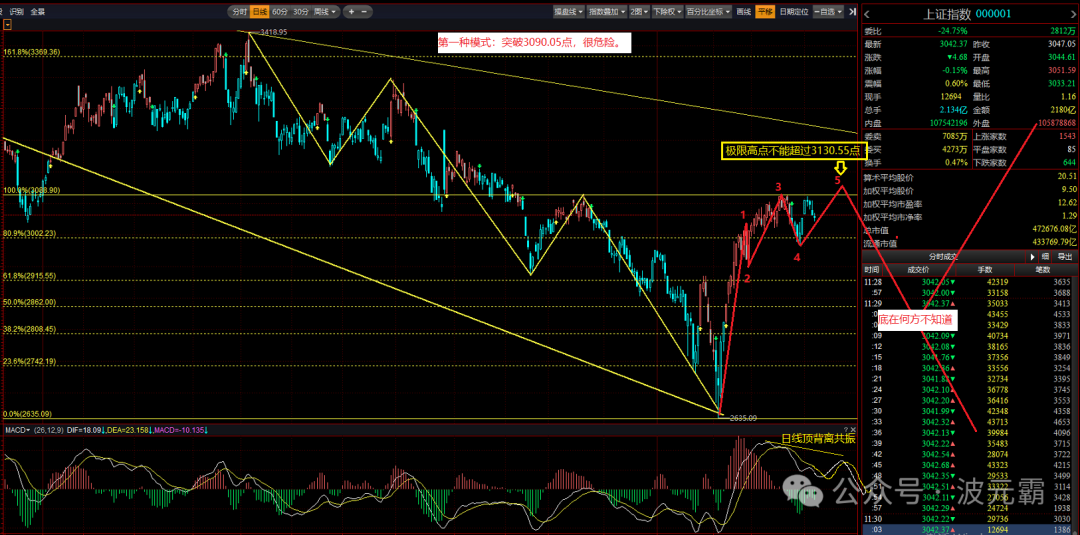Click the 最新 value 3042.37
The width and height of the screenshot is (1080, 535).
pyautogui.click(x=953, y=44)
